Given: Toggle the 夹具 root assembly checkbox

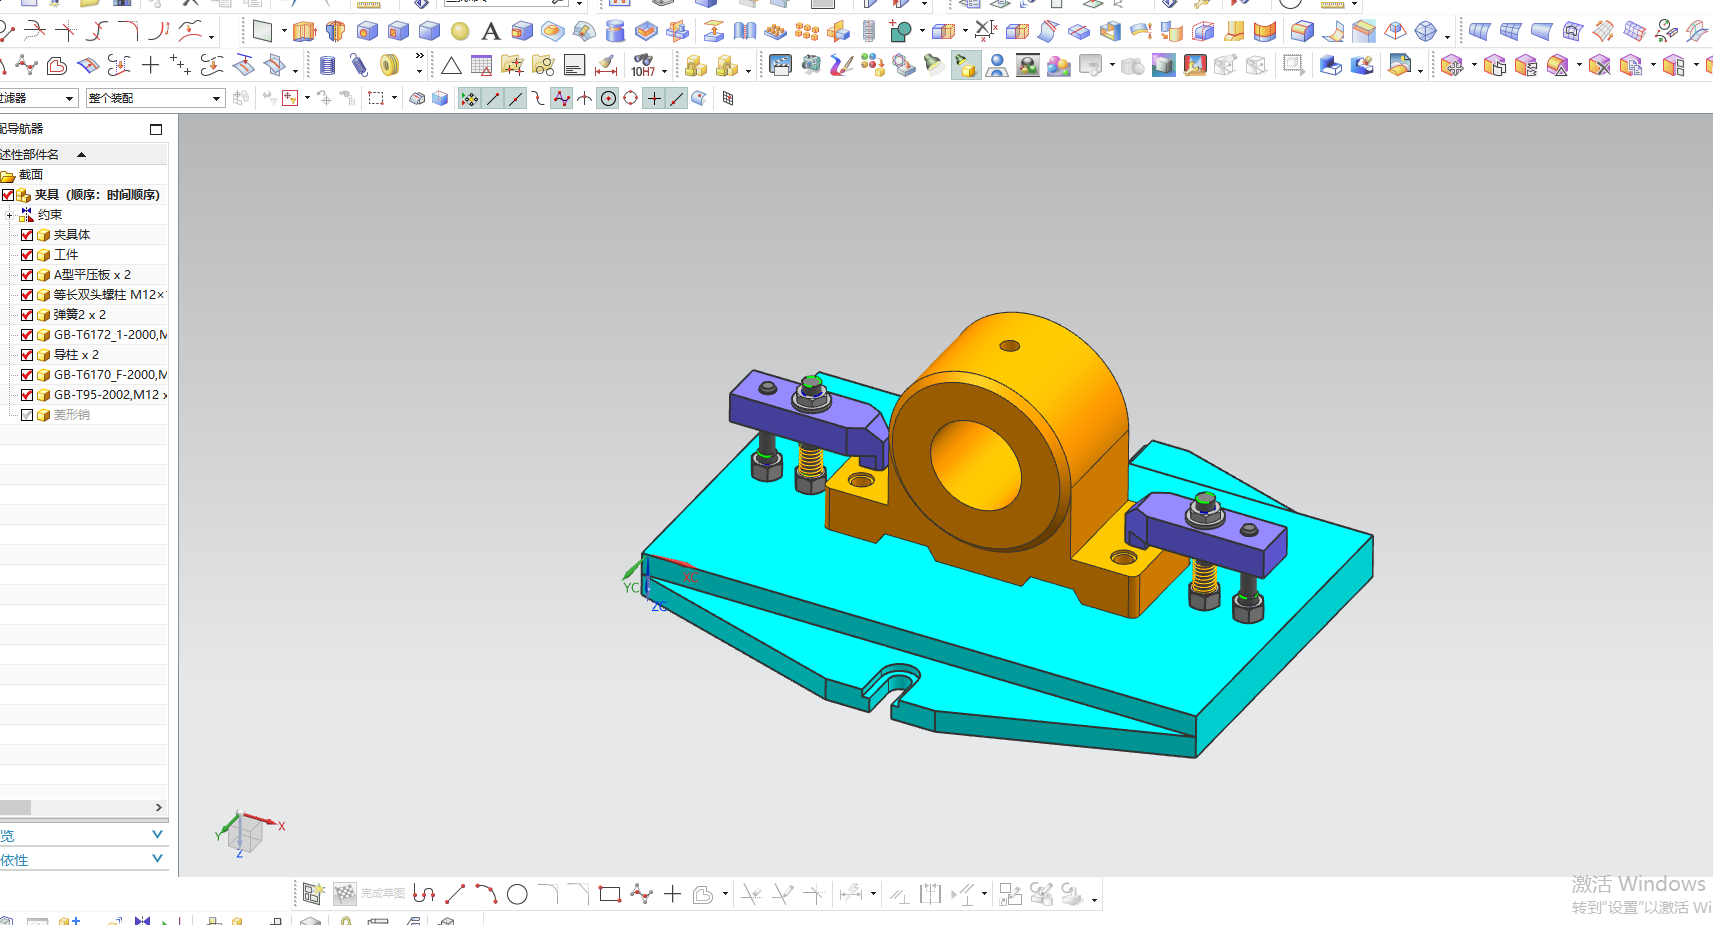Looking at the screenshot, I should (8, 195).
